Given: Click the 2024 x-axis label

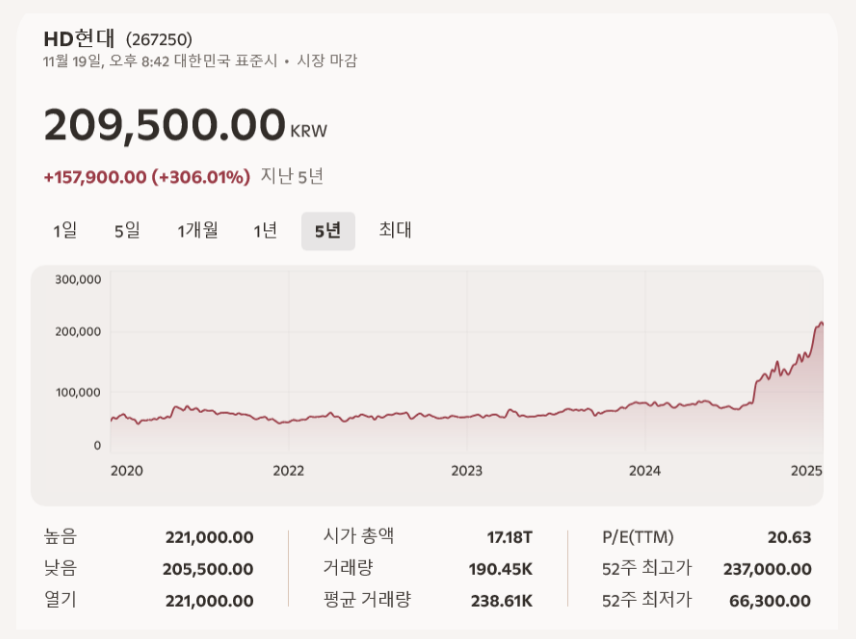Looking at the screenshot, I should 645,471.
